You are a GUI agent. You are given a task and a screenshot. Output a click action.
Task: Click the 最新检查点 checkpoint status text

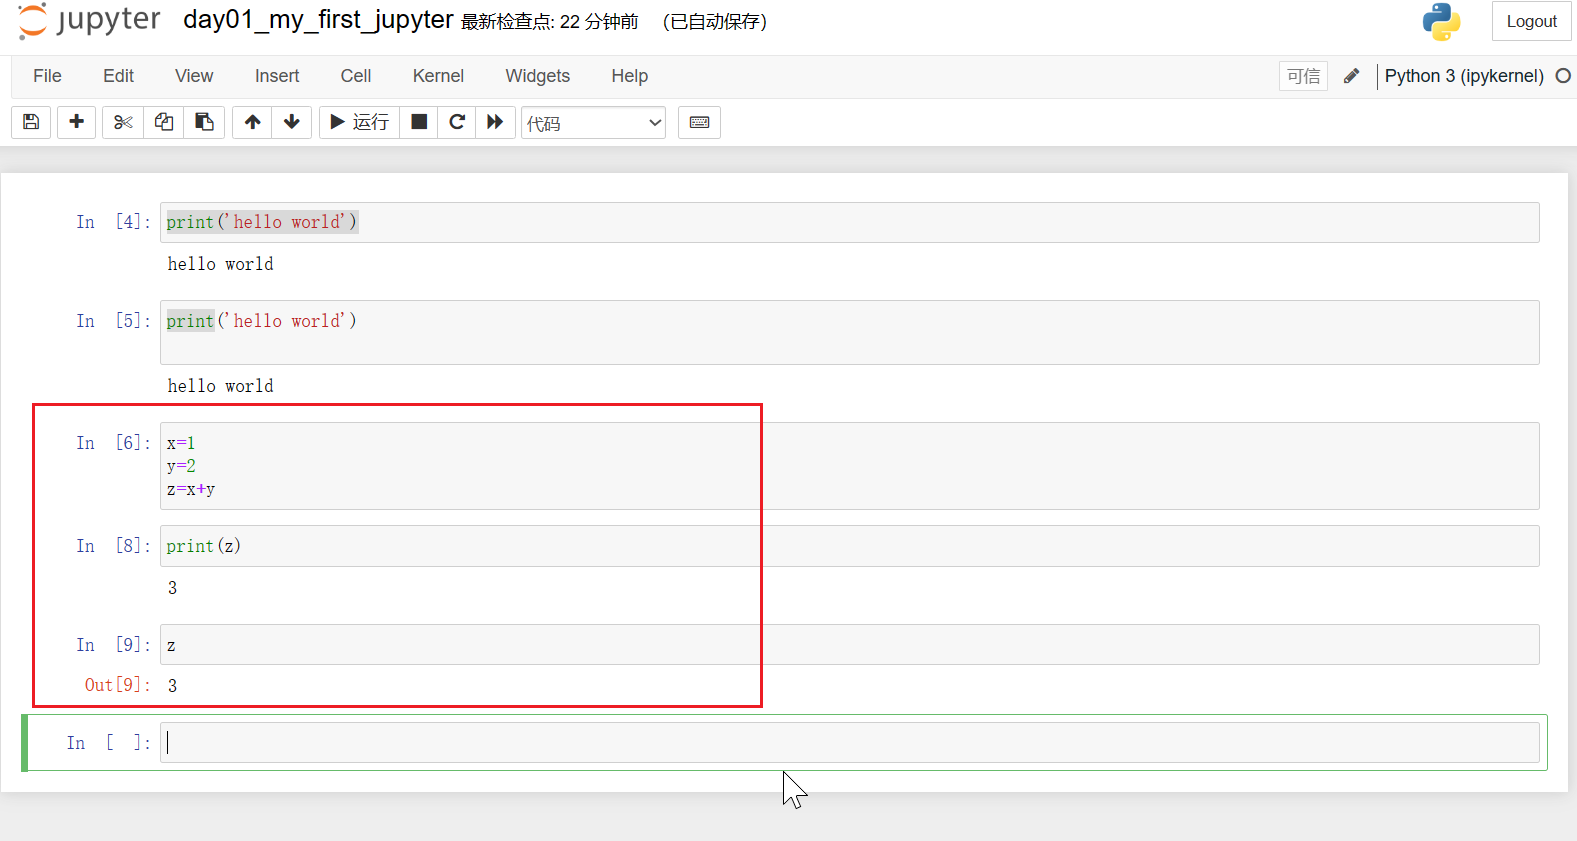coord(549,22)
